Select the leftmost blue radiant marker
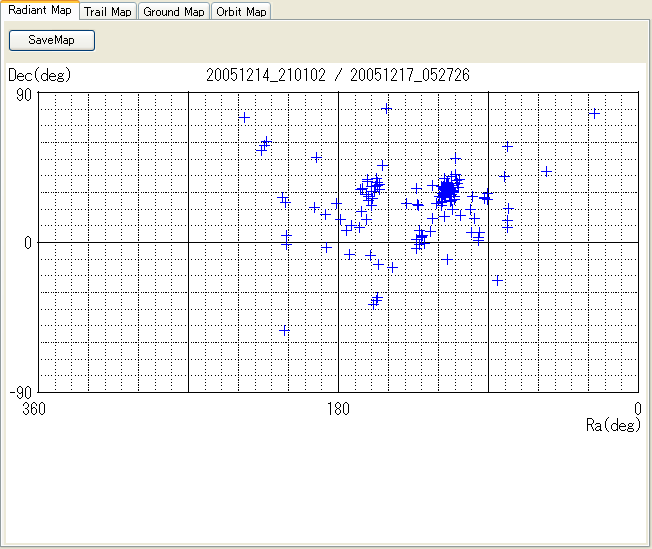 (x=244, y=118)
